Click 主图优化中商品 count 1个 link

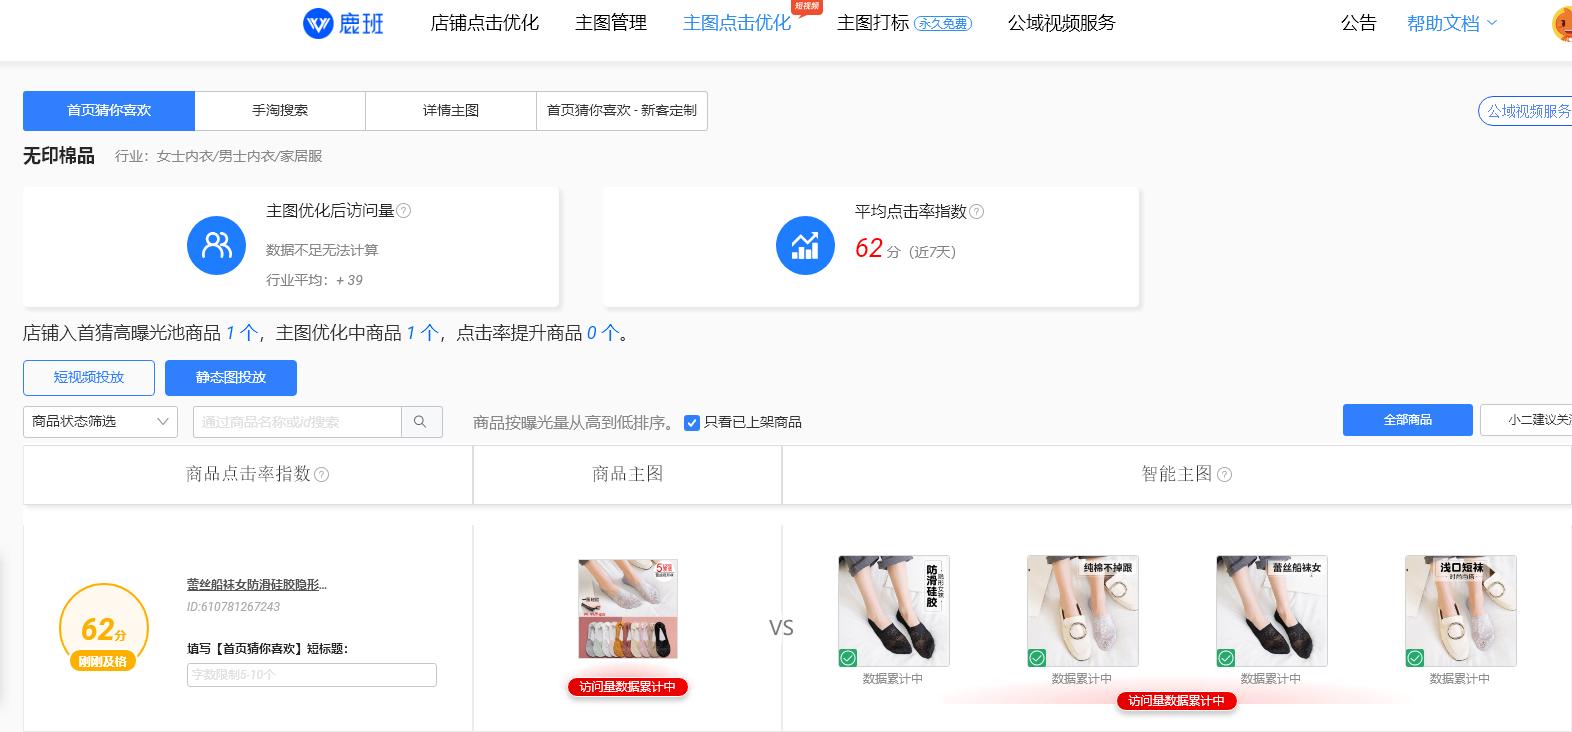(x=423, y=333)
